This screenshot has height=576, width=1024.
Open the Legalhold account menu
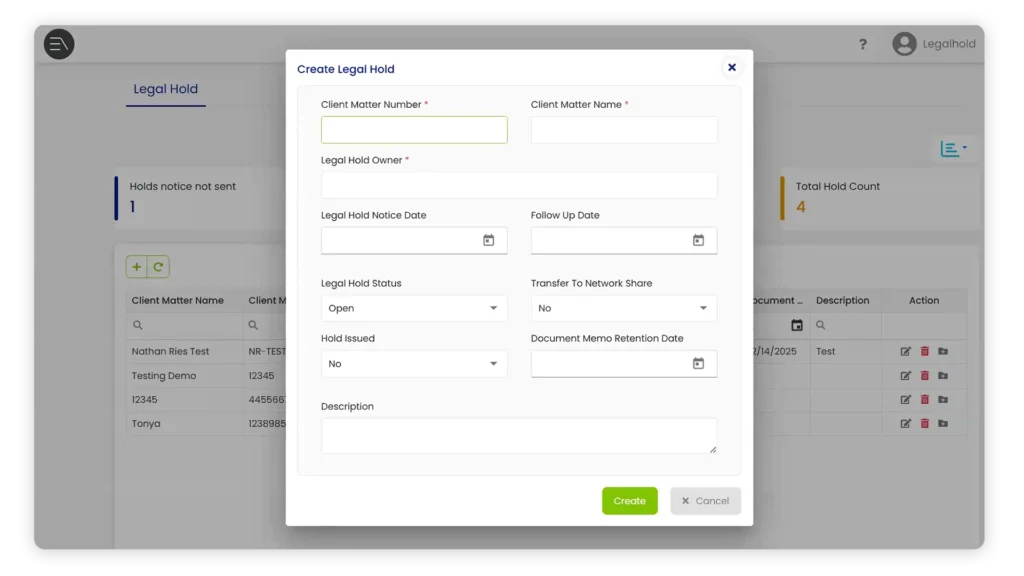(935, 43)
